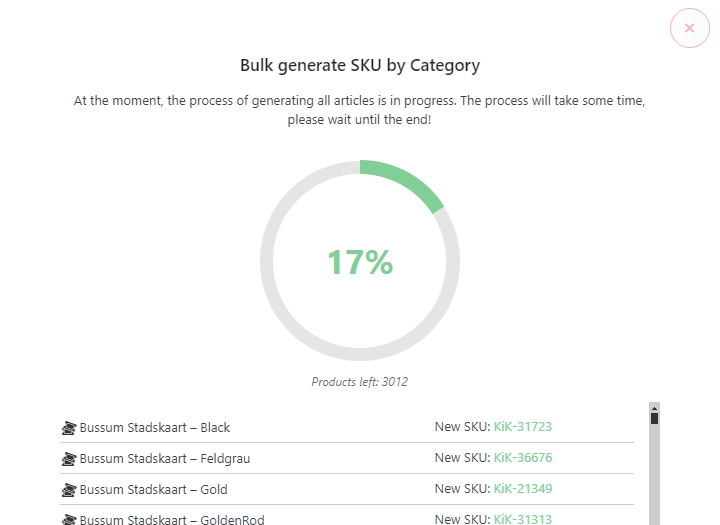This screenshot has height=525, width=720.
Task: Click the scrollbar up arrow in results list
Action: click(x=654, y=408)
